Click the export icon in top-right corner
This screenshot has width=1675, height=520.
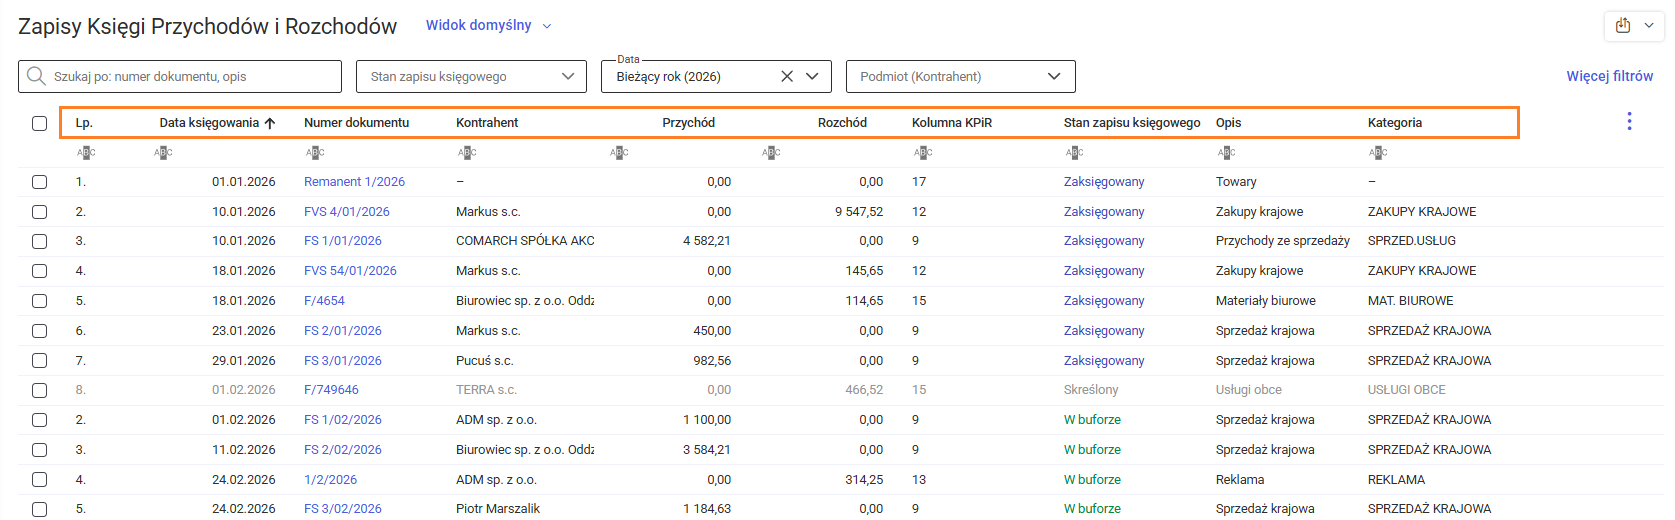pos(1623,26)
